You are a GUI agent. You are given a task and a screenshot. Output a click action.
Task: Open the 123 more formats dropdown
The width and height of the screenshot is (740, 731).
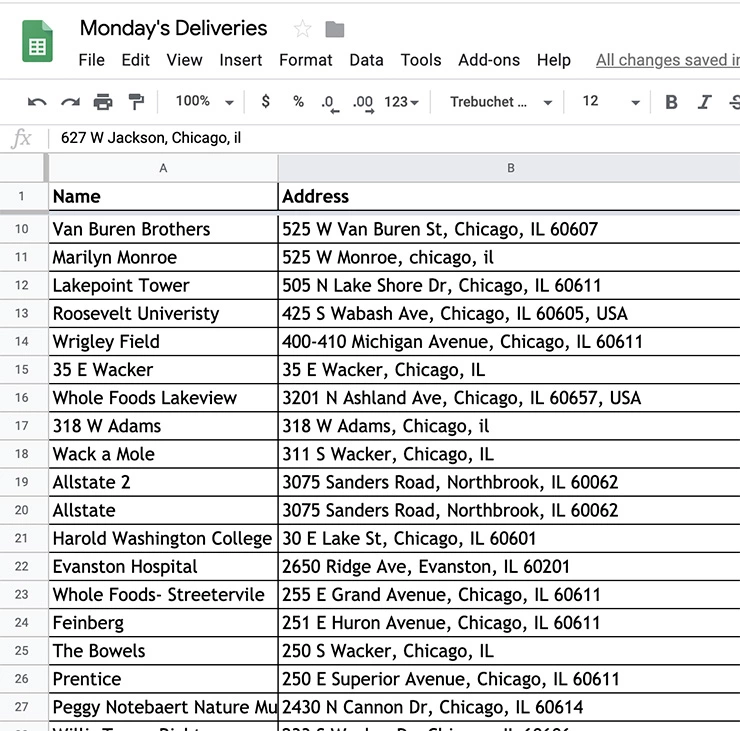coord(401,102)
